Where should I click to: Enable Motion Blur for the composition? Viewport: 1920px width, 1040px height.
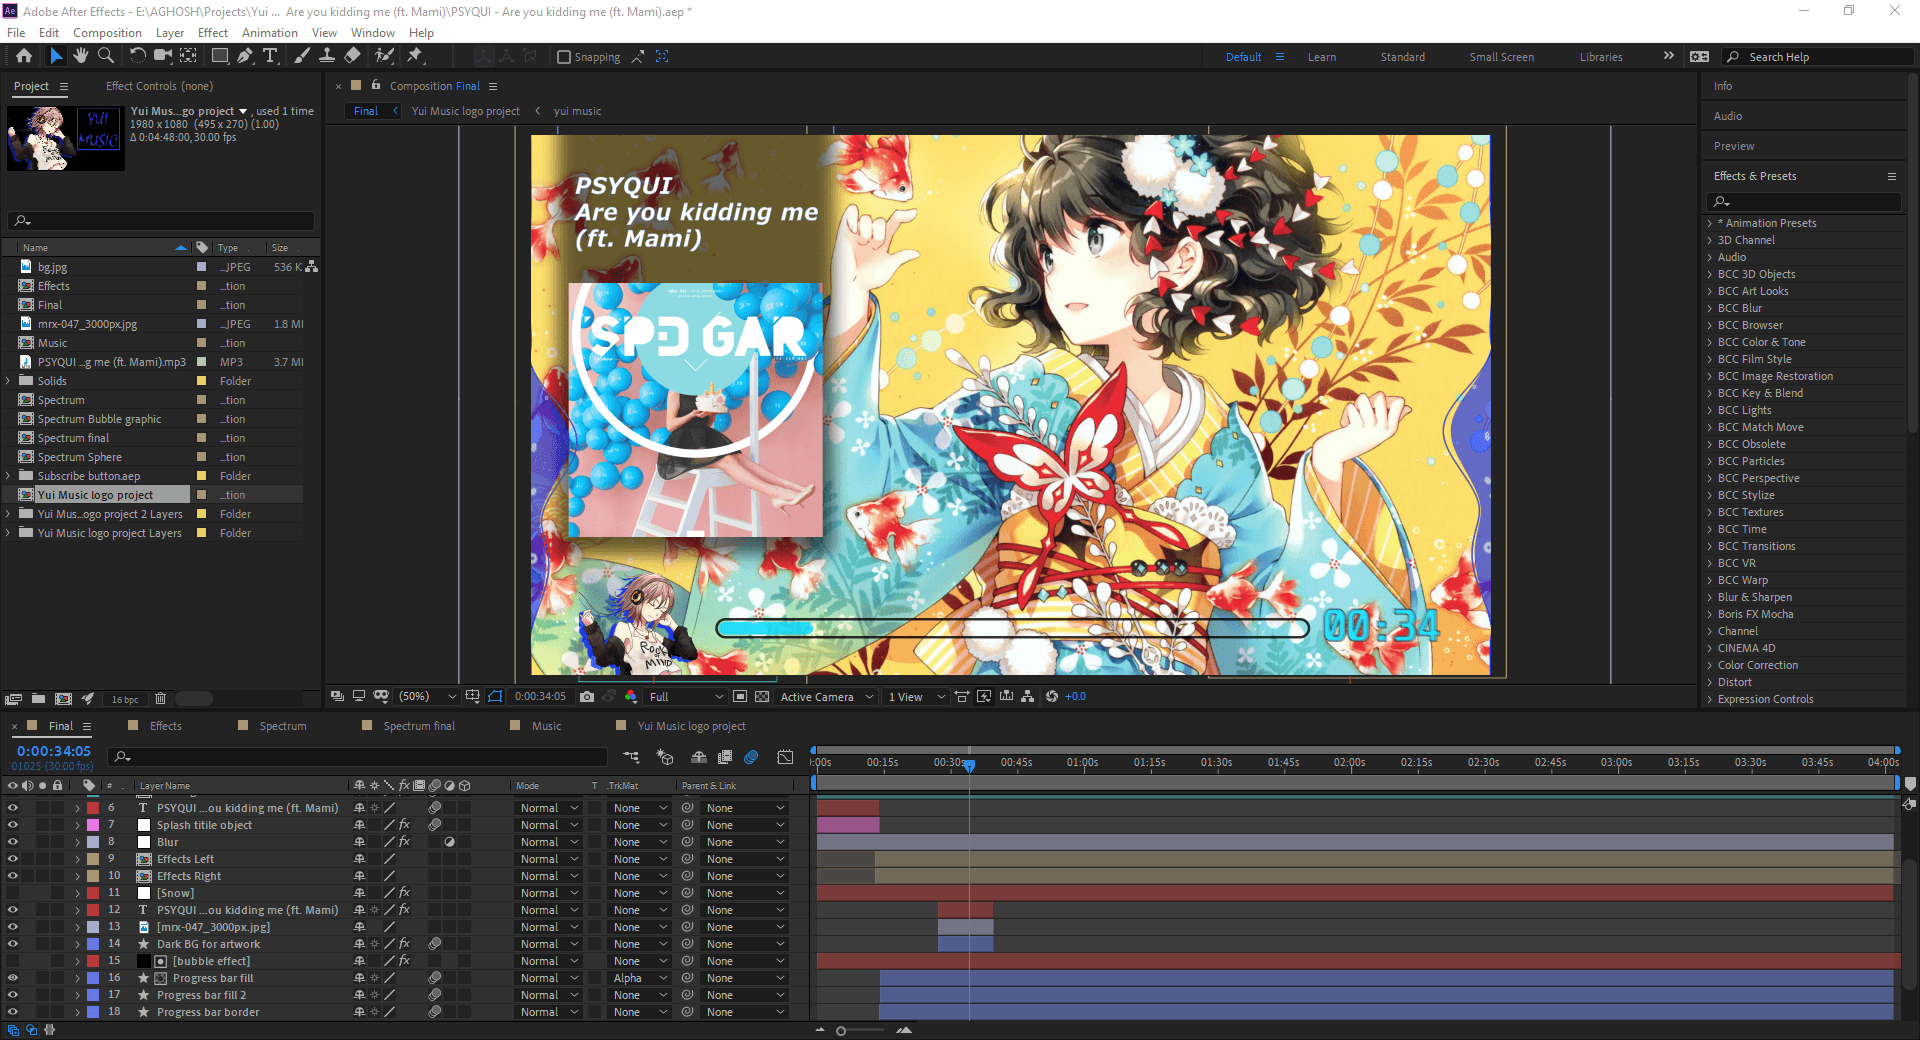(752, 757)
